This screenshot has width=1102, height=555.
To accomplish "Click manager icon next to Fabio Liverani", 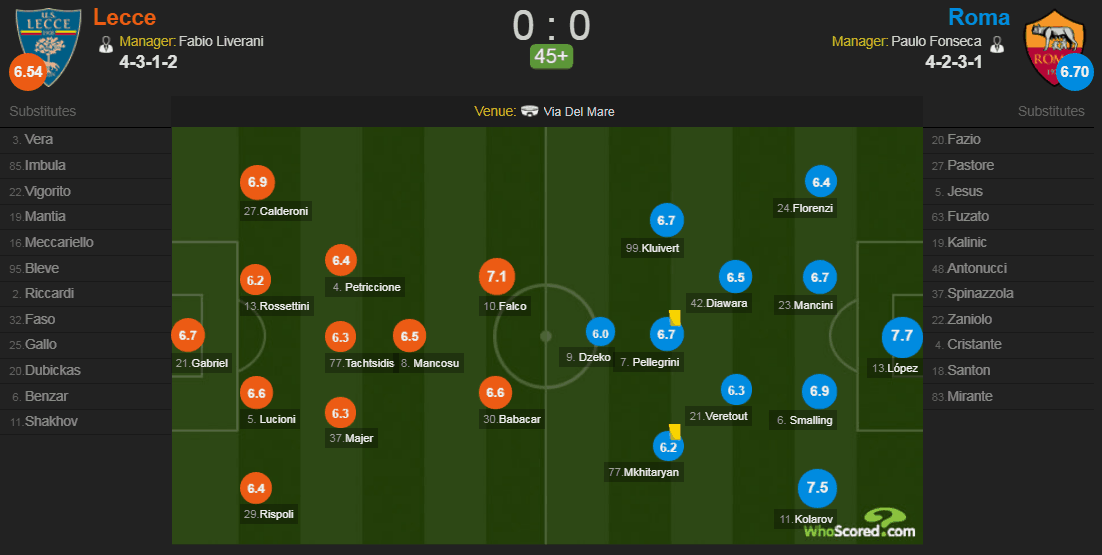I will [106, 44].
